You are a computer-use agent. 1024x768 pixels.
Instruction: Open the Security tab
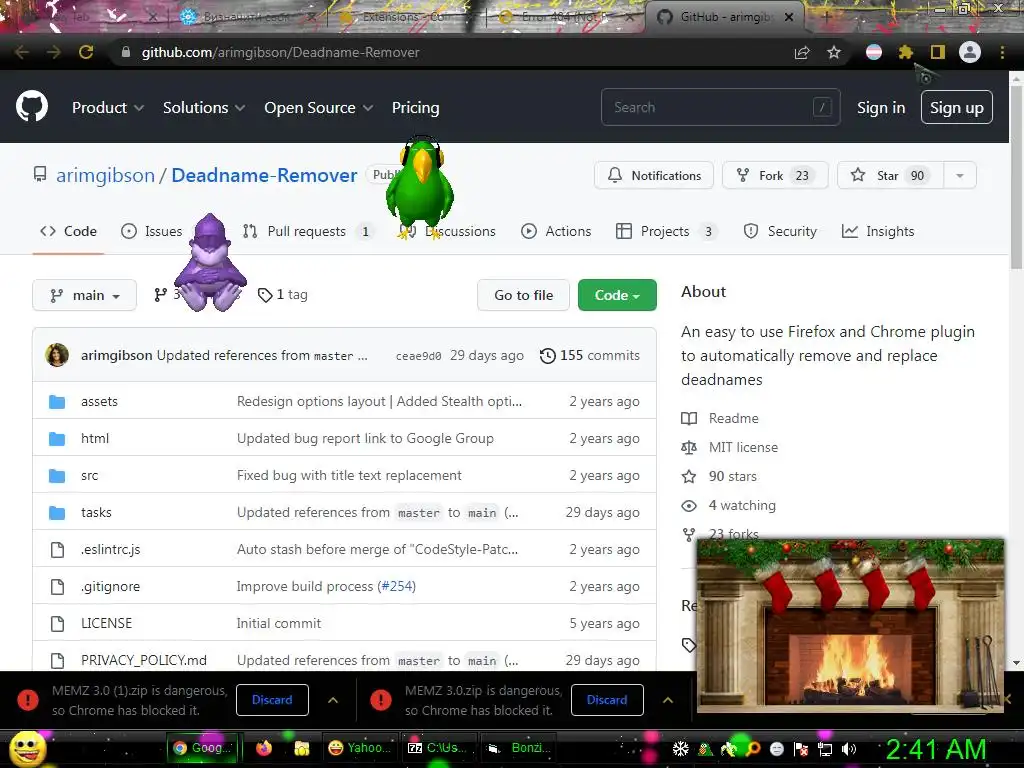(x=780, y=231)
